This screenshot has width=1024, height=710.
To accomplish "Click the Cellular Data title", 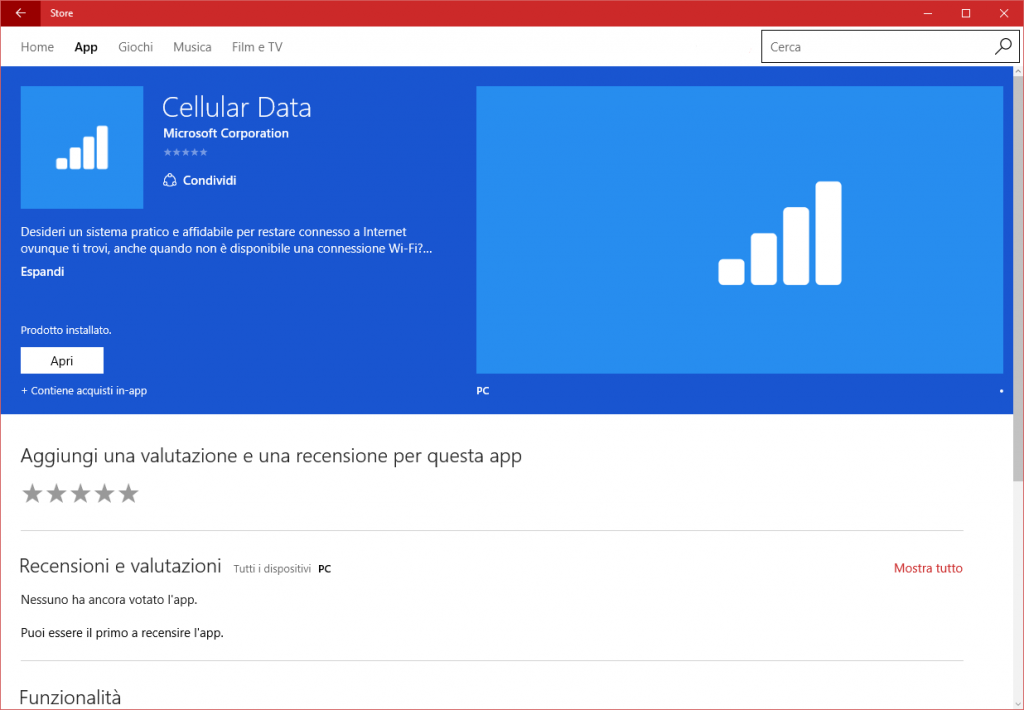I will pos(237,108).
